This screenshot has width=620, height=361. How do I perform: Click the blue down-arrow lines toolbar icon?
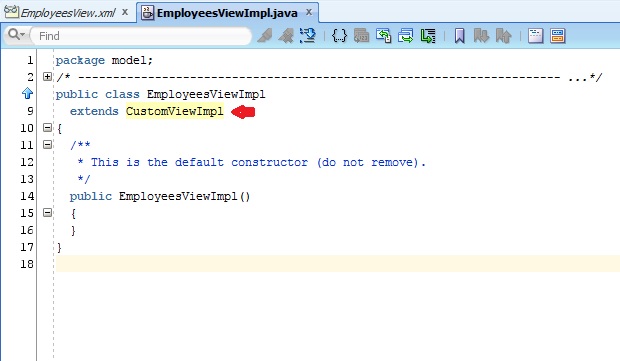click(x=308, y=36)
